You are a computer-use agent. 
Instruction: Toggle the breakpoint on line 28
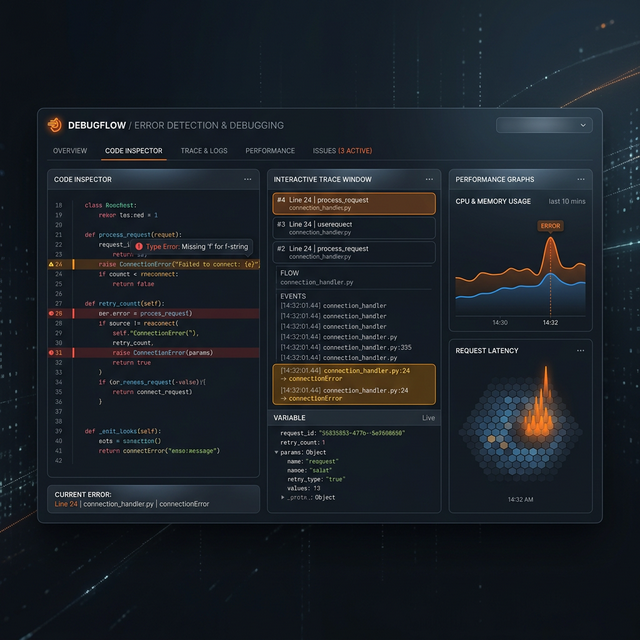point(52,313)
